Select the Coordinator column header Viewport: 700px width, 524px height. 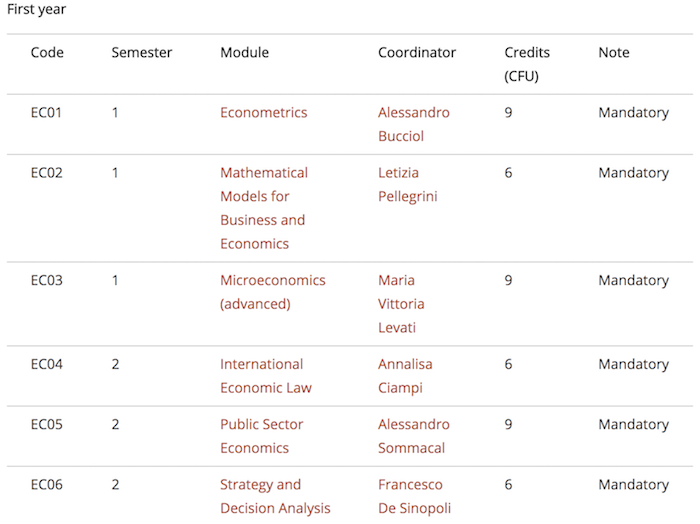pyautogui.click(x=417, y=53)
